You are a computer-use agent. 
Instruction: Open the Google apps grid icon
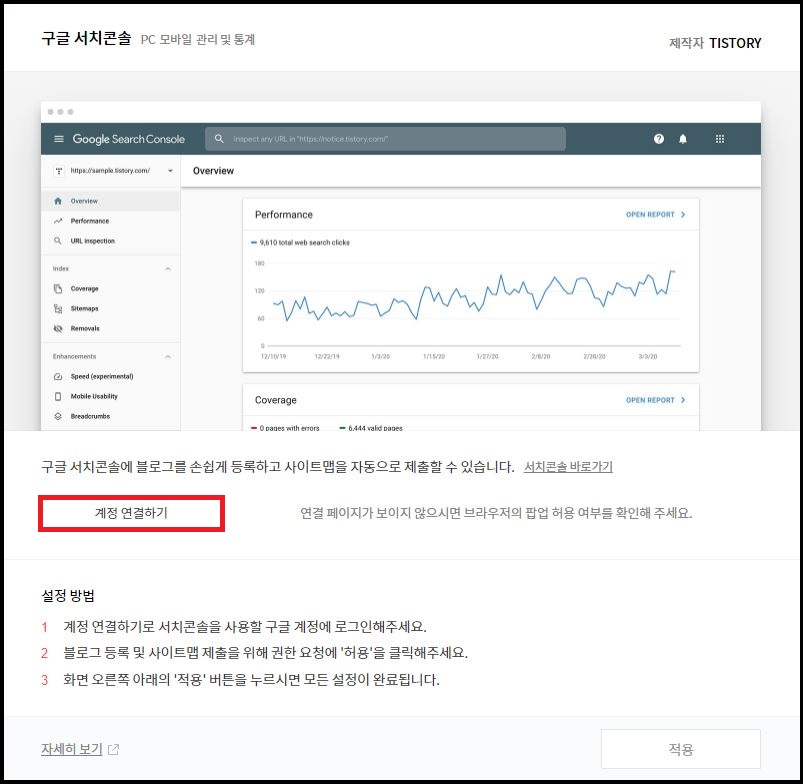pos(720,139)
